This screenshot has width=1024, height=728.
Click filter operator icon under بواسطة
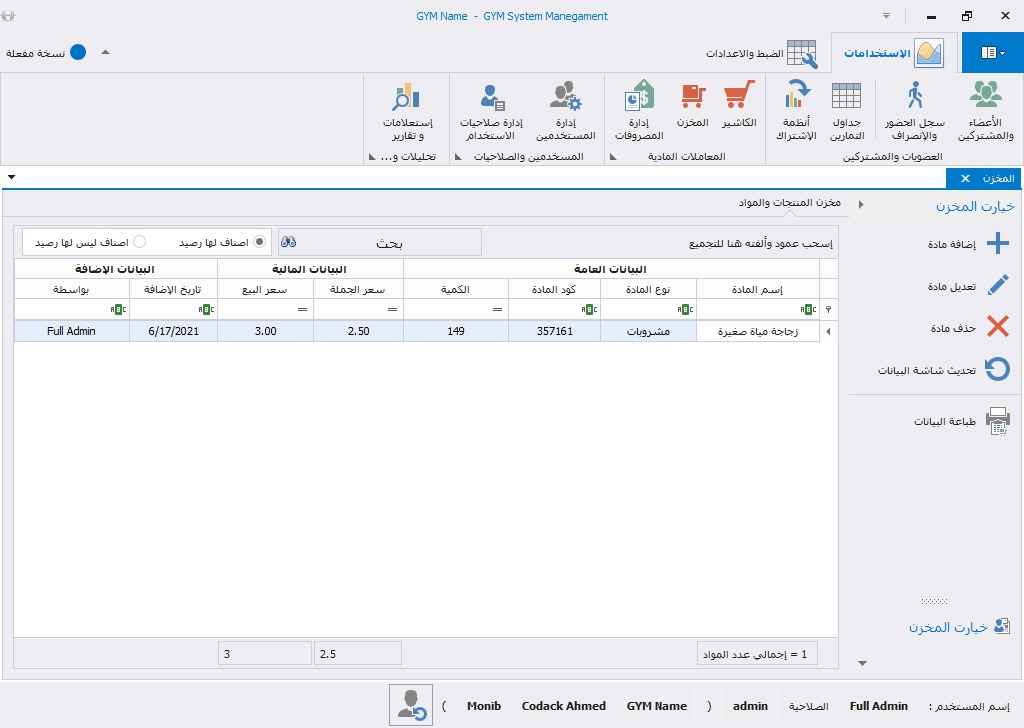click(118, 309)
